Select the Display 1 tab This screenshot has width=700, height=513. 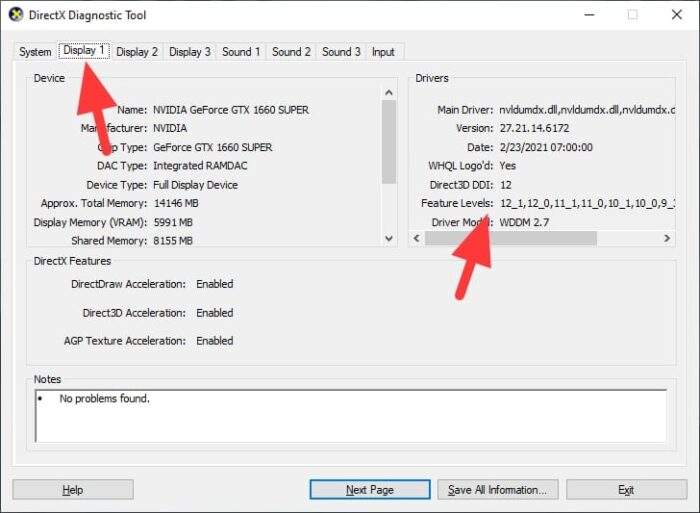84,50
